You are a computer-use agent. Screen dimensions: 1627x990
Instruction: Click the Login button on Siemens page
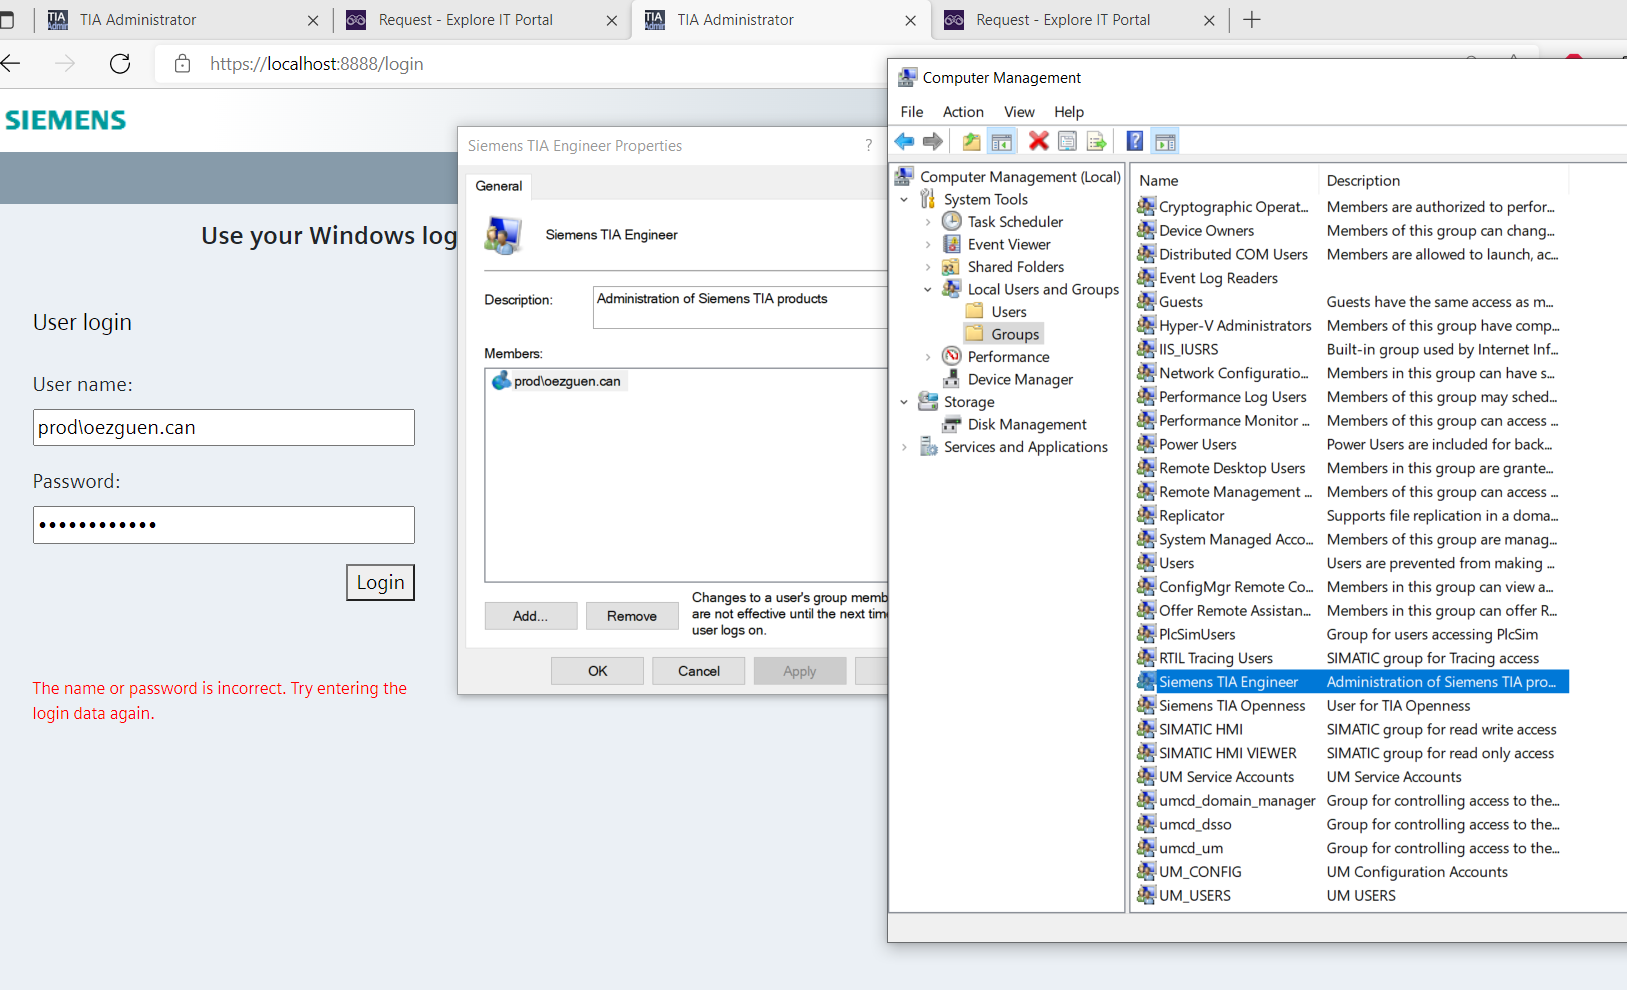coord(380,582)
